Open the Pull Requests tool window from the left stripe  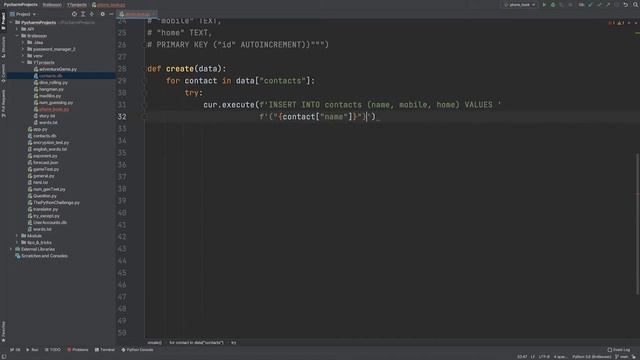pos(3,104)
